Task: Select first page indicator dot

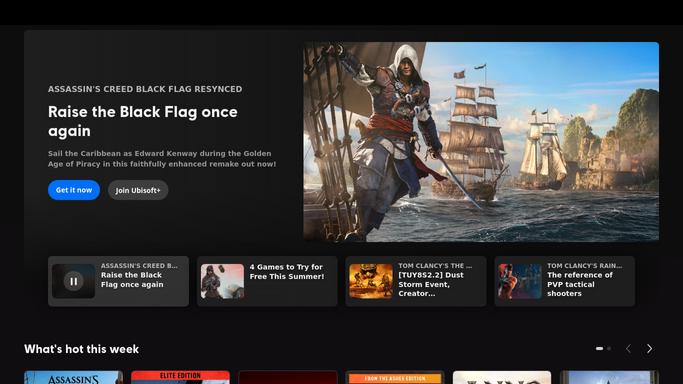Action: click(599, 349)
